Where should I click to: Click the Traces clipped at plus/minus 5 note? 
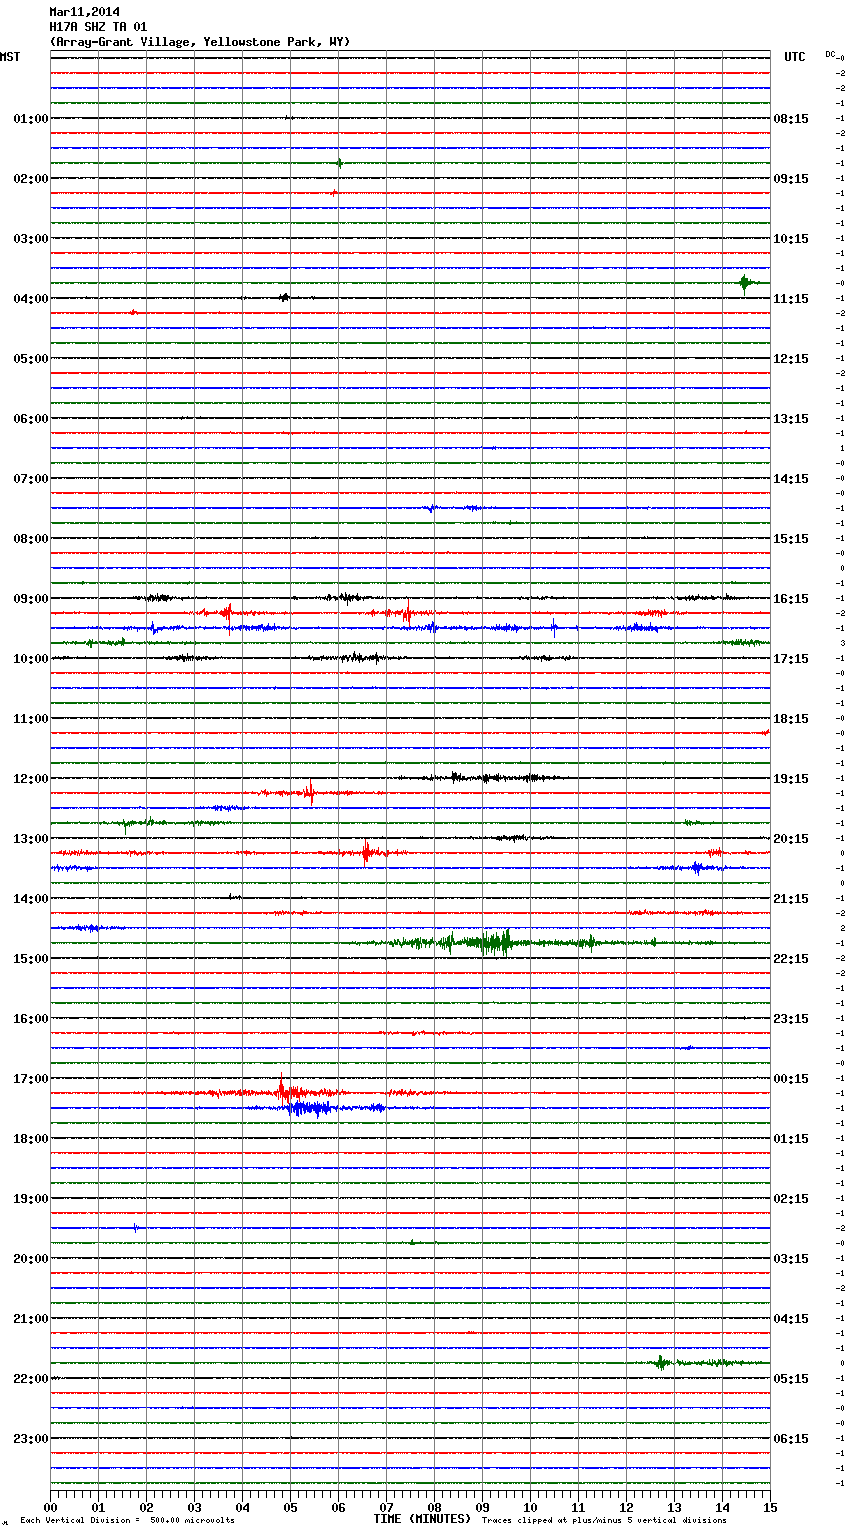click(x=604, y=1521)
